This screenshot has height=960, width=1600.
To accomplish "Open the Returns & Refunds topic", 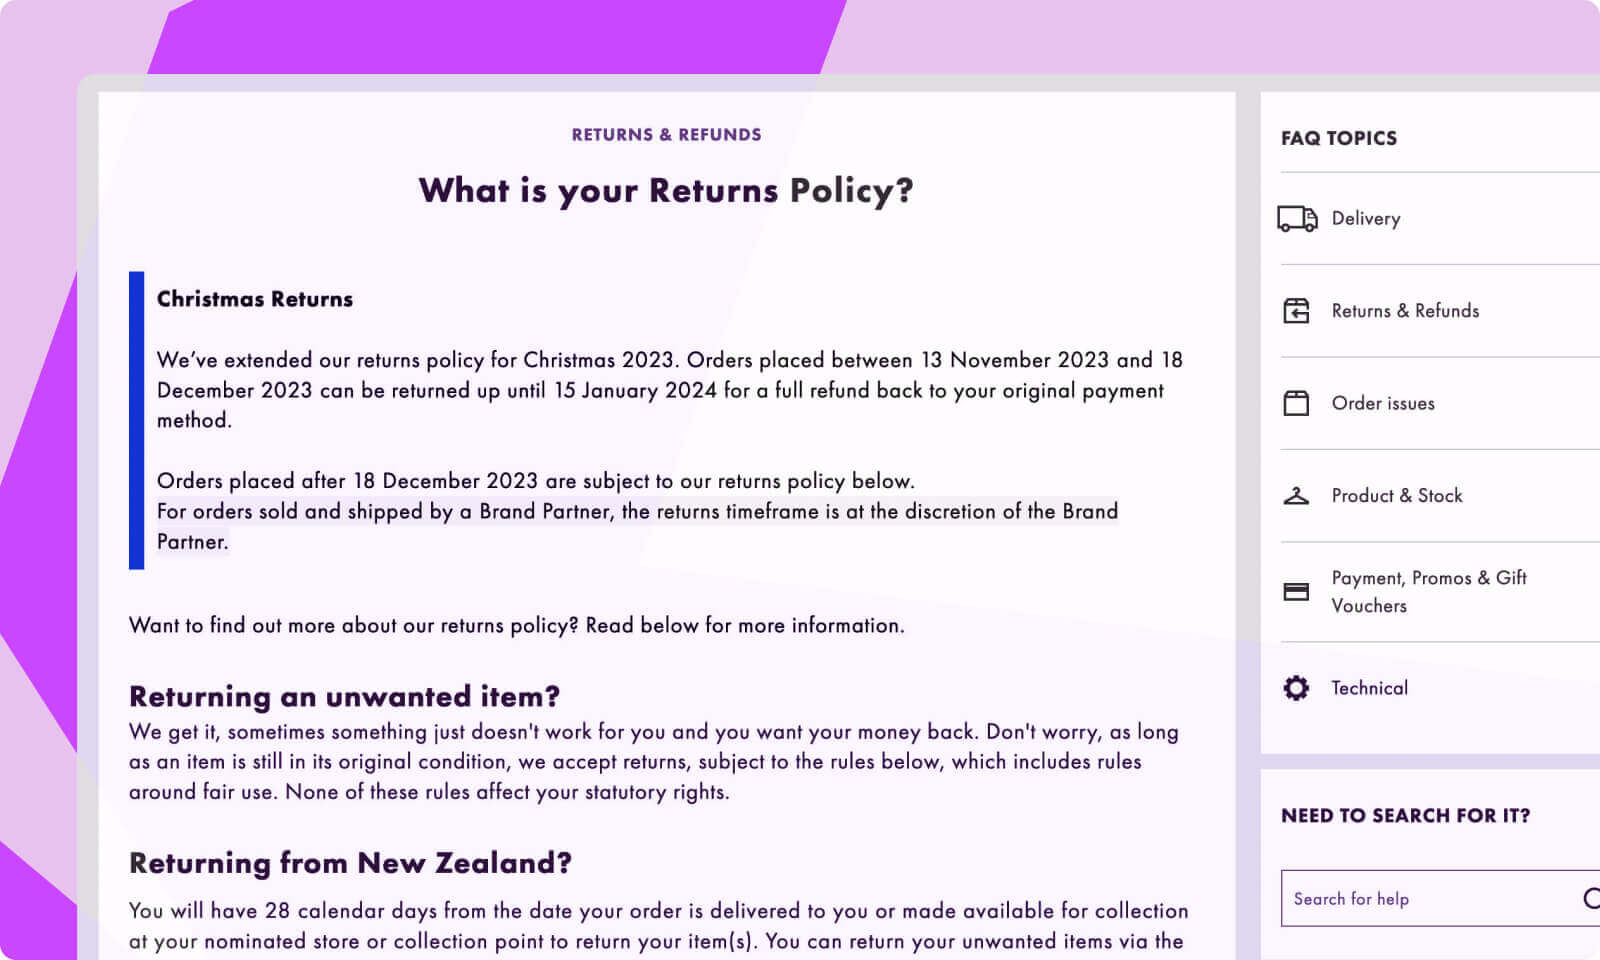I will (x=1405, y=311).
